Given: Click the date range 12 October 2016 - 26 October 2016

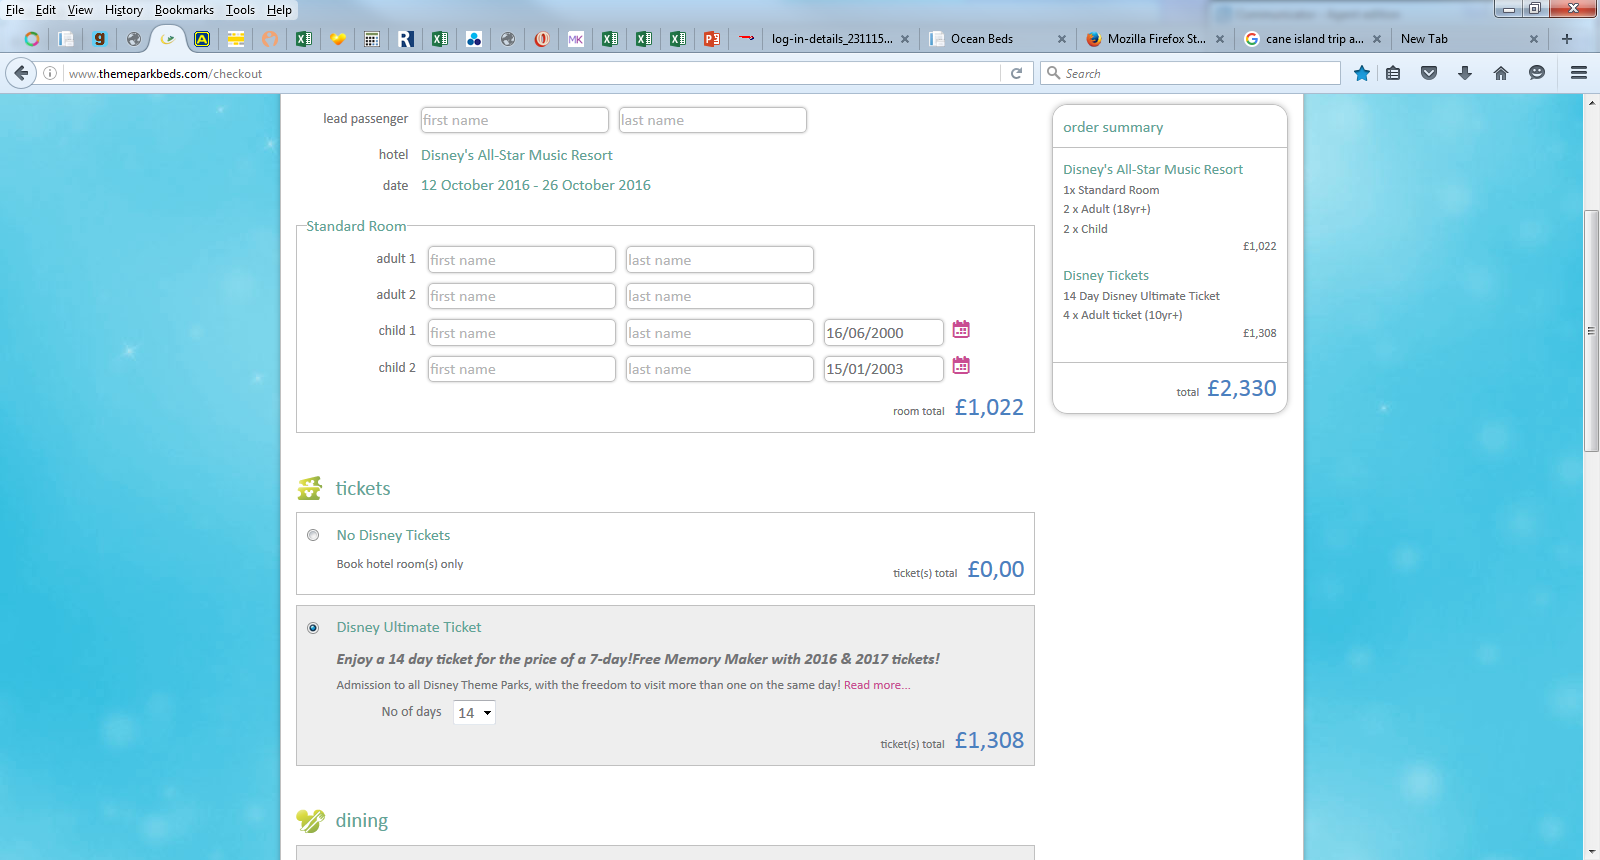Looking at the screenshot, I should [x=536, y=185].
